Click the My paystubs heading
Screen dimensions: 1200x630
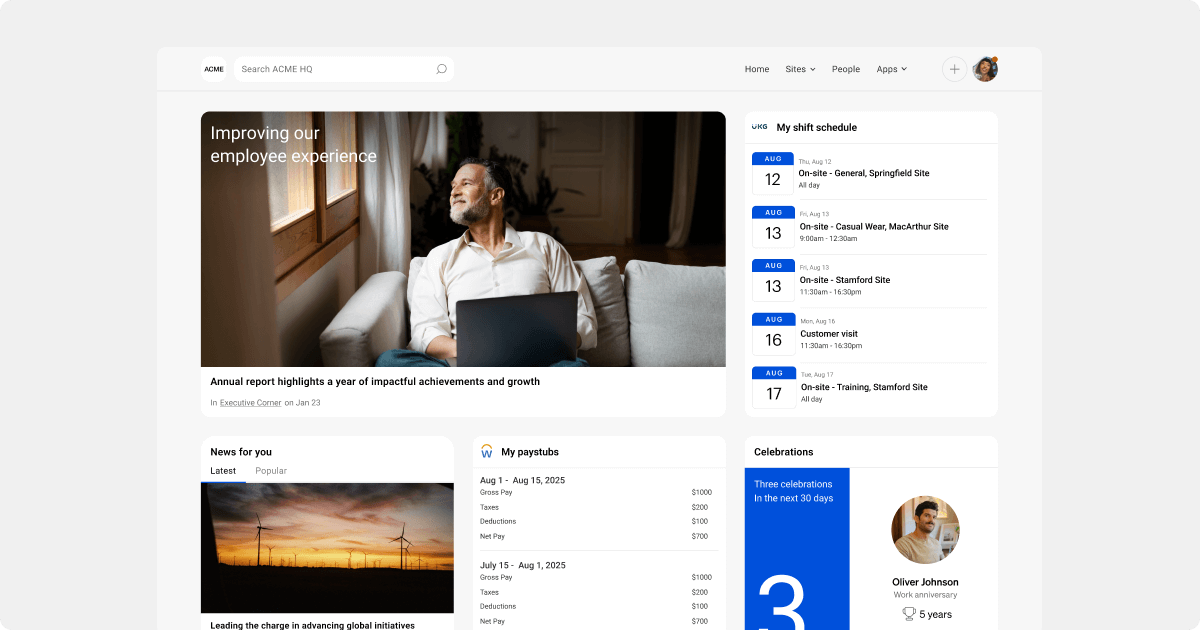[x=530, y=452]
